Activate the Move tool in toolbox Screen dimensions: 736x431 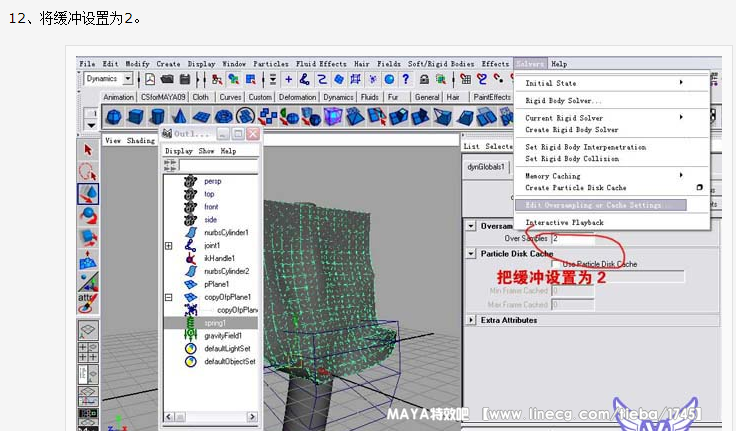[x=88, y=193]
